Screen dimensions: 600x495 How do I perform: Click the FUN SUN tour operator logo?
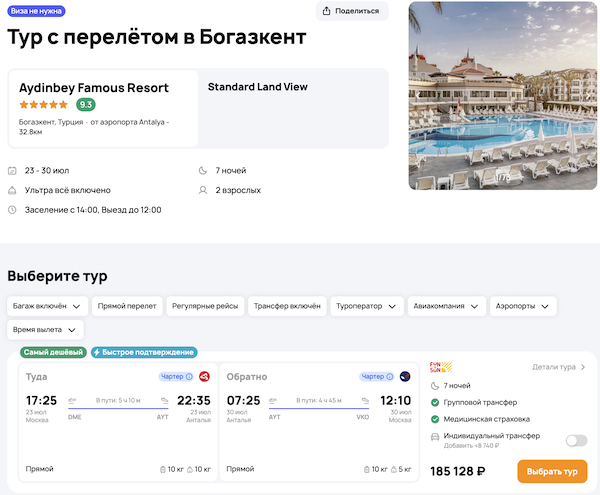(441, 366)
